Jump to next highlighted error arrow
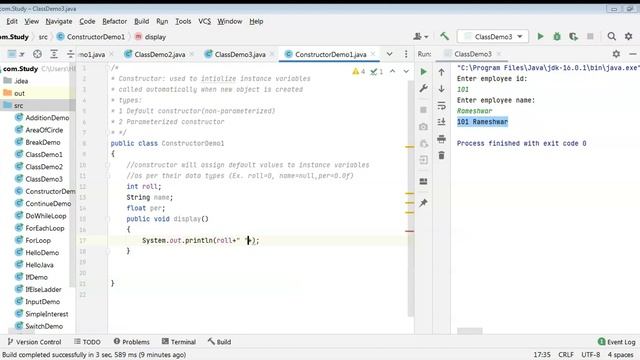Viewport: 640px width, 360px height. pyautogui.click(x=406, y=71)
